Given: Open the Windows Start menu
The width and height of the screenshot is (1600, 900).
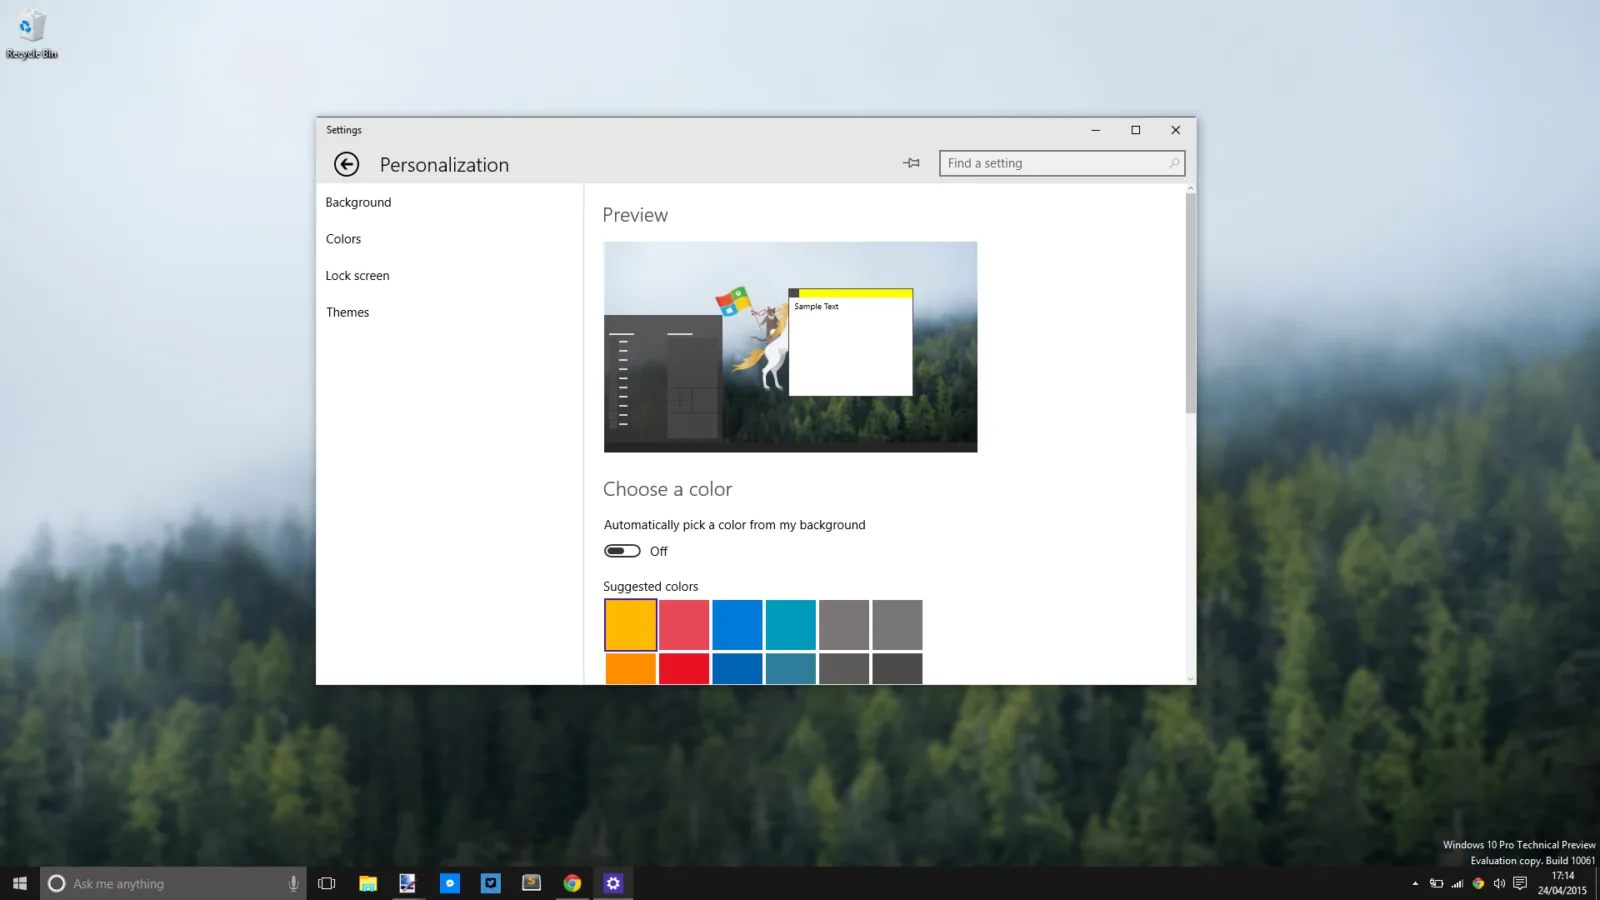Looking at the screenshot, I should point(19,883).
